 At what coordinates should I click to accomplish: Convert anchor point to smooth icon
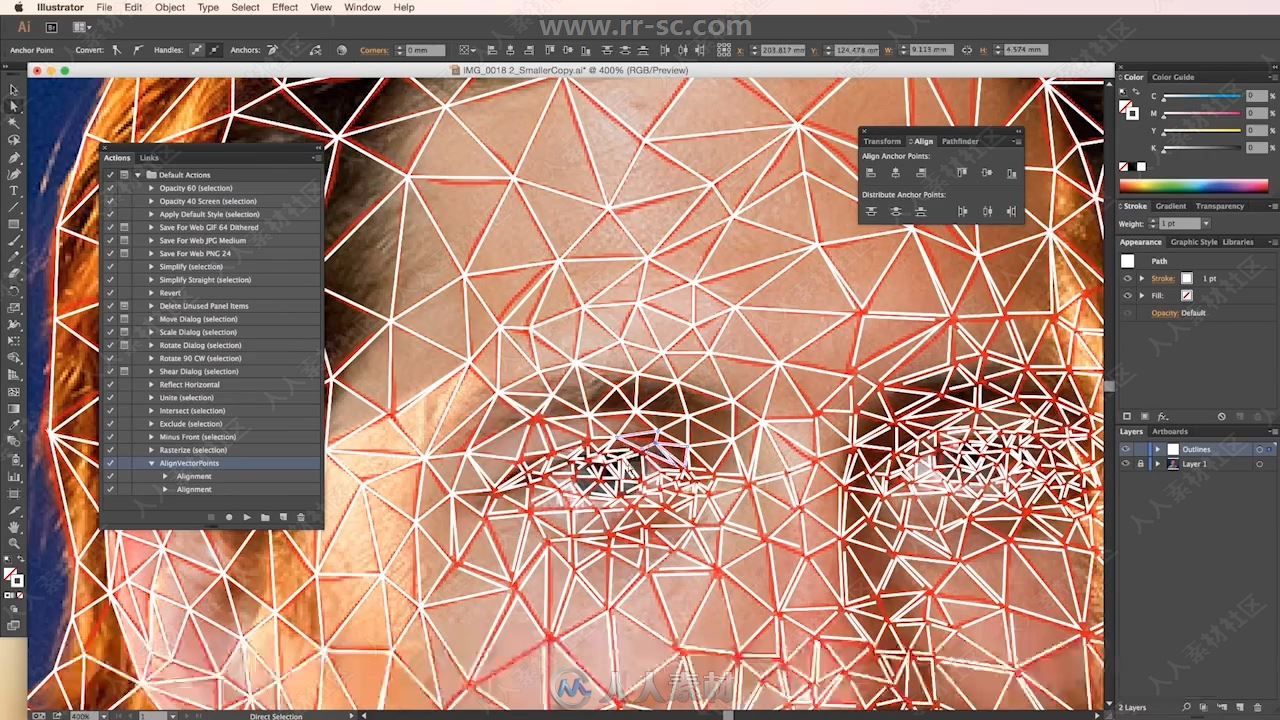138,50
